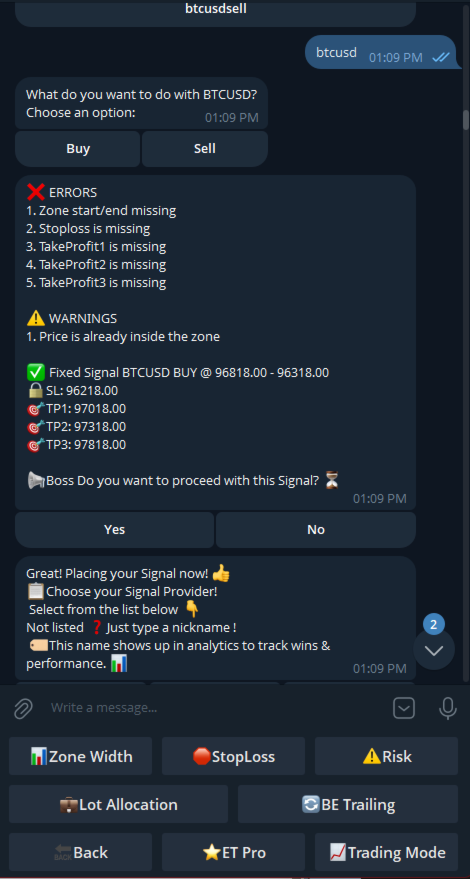The image size is (470, 879).
Task: Go Back in the bot menu
Action: point(80,852)
